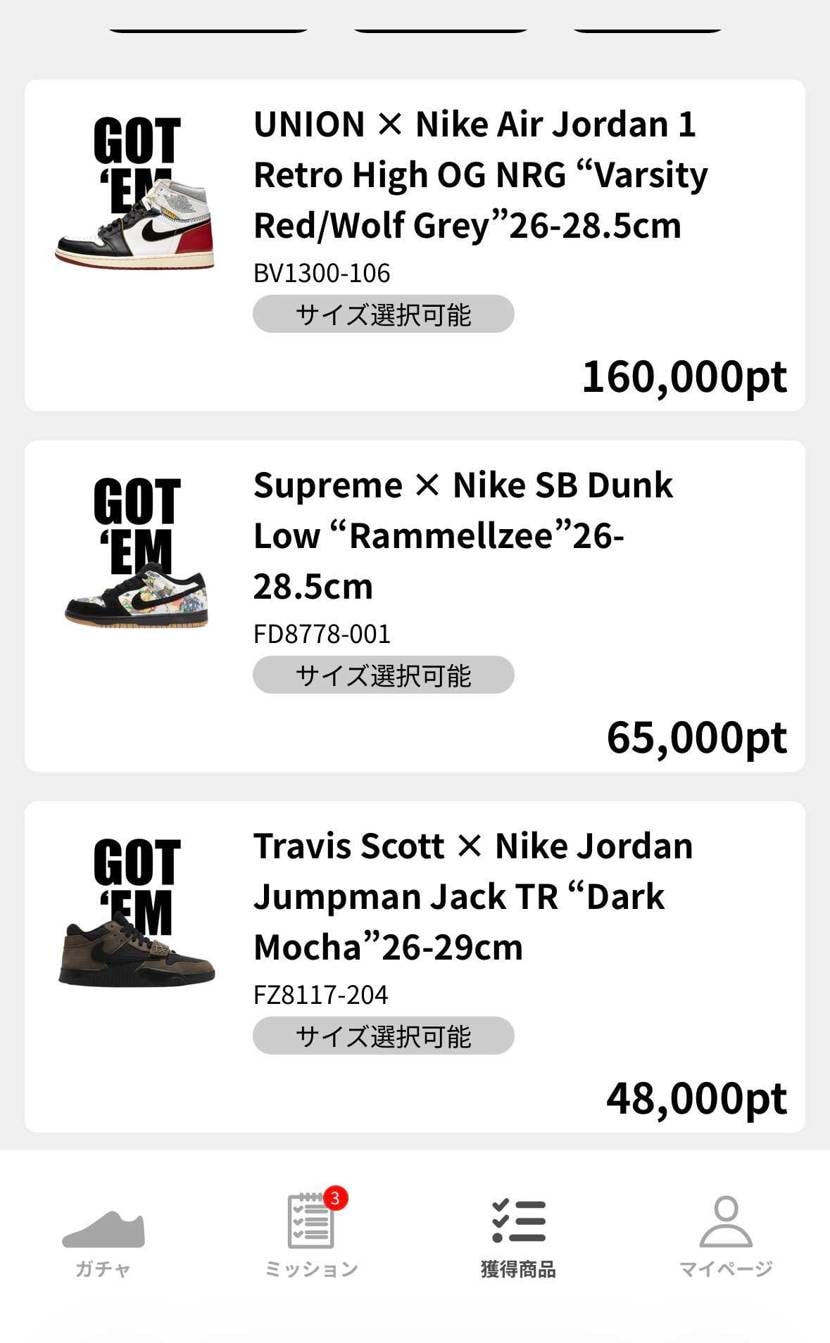Select the 獲得商品 list icon
Image resolution: width=830 pixels, height=1343 pixels.
(x=518, y=1221)
